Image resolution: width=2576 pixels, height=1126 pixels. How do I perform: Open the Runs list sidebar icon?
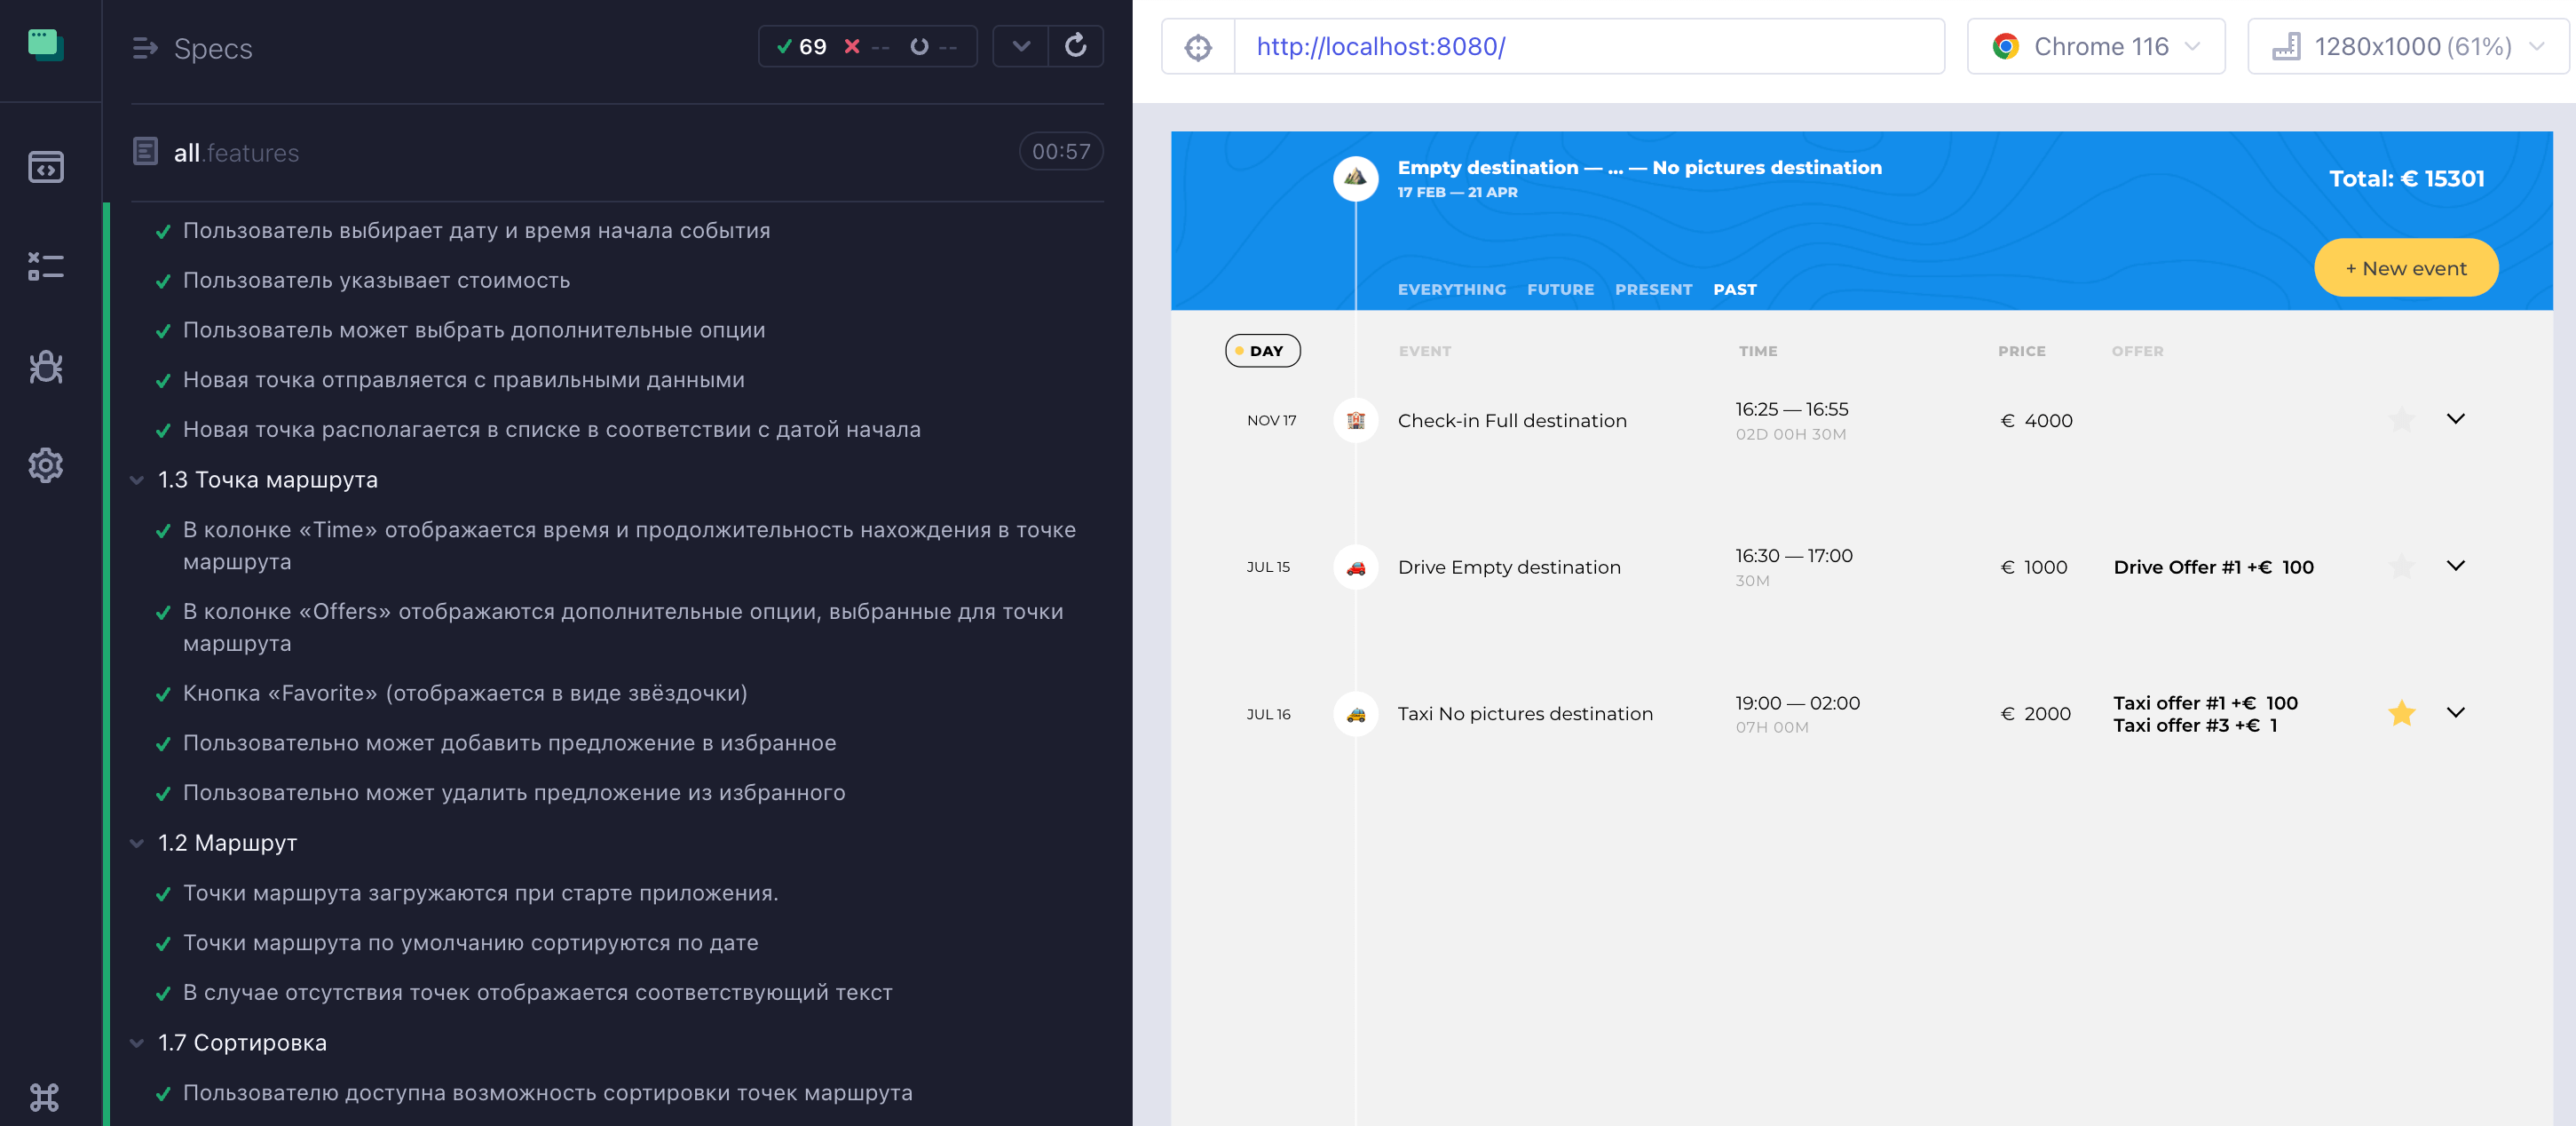point(46,266)
